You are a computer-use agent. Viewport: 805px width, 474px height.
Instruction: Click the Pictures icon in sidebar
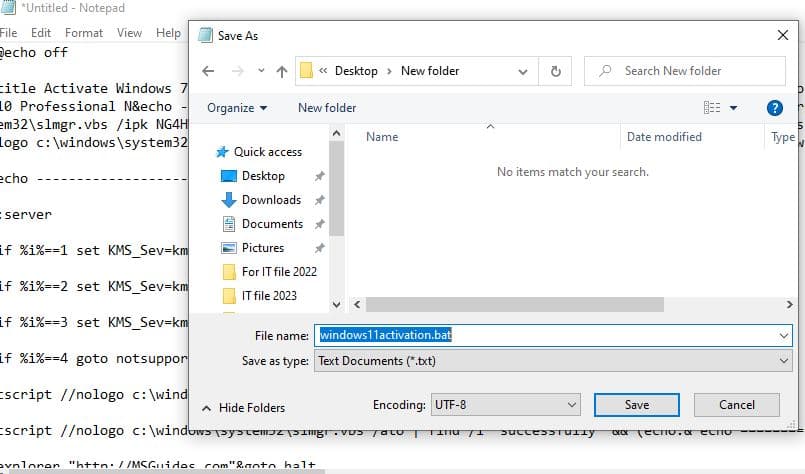click(228, 248)
